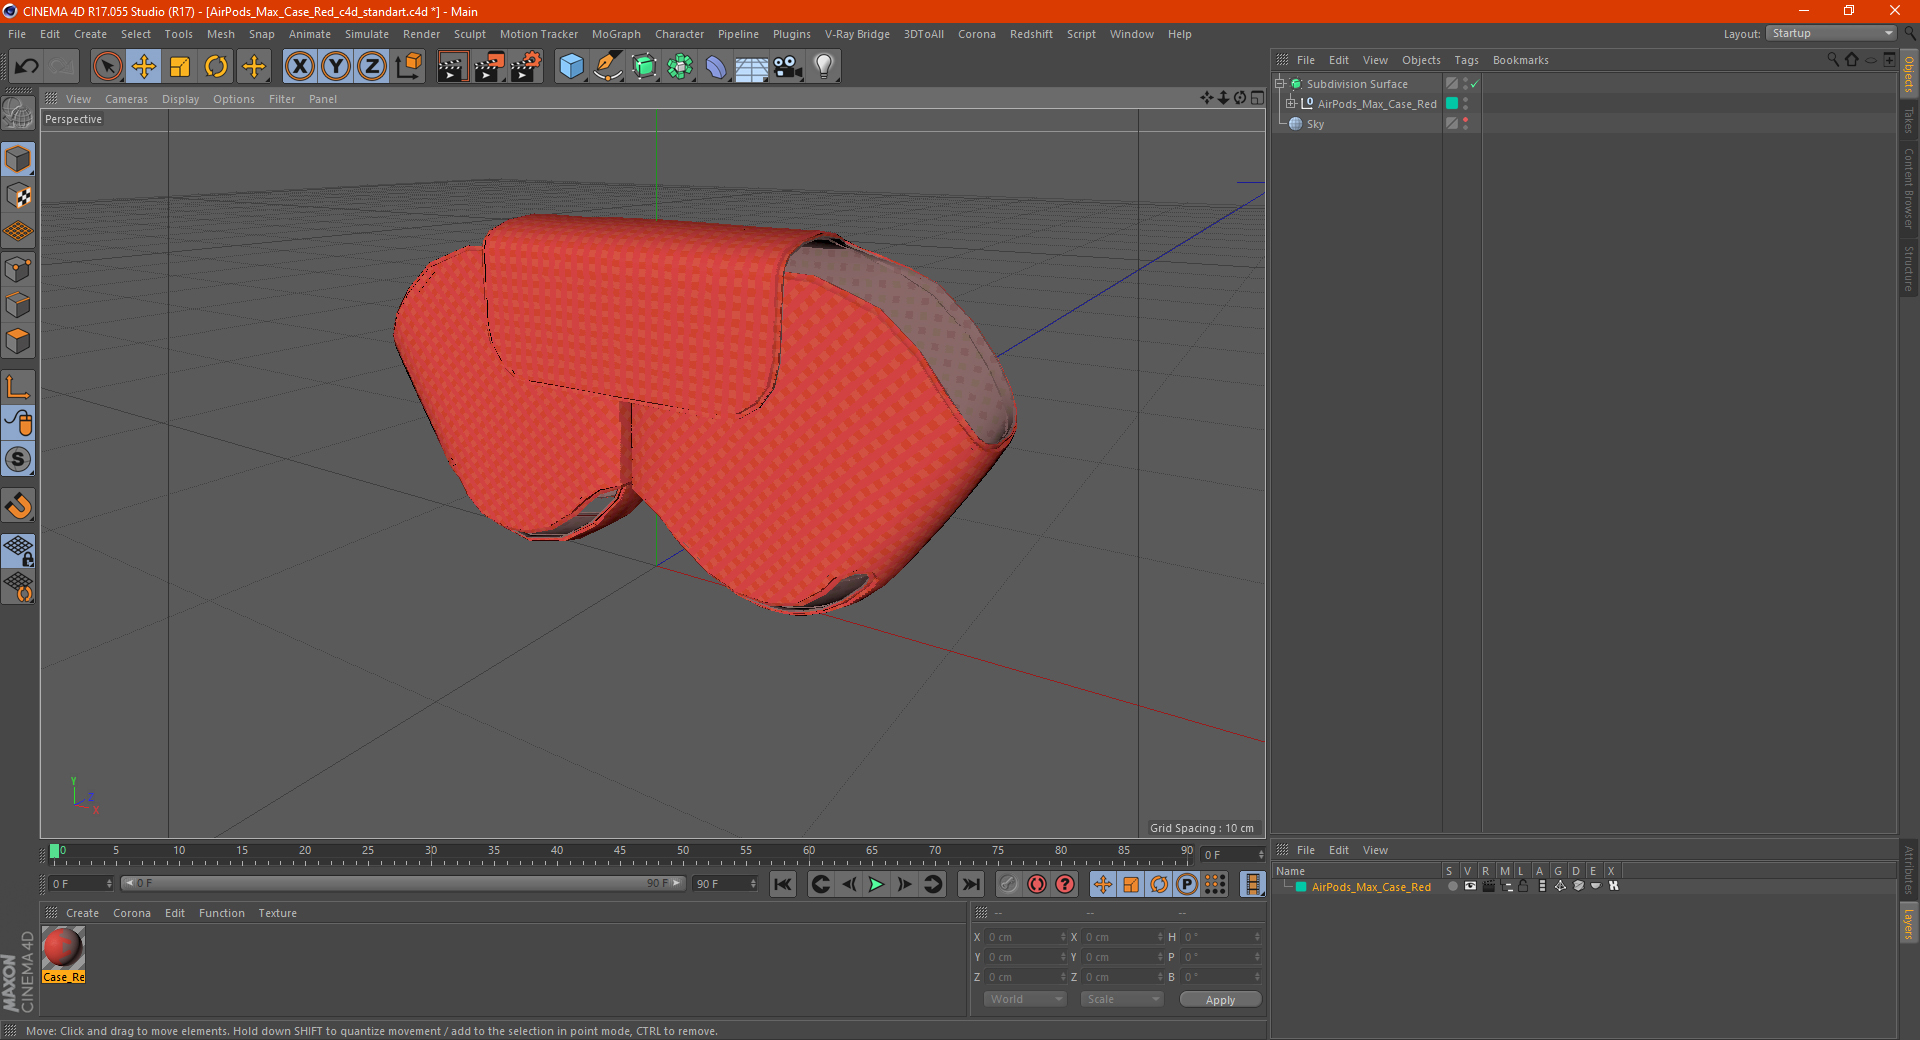Activate the Scale tool
1920x1040 pixels.
point(180,67)
